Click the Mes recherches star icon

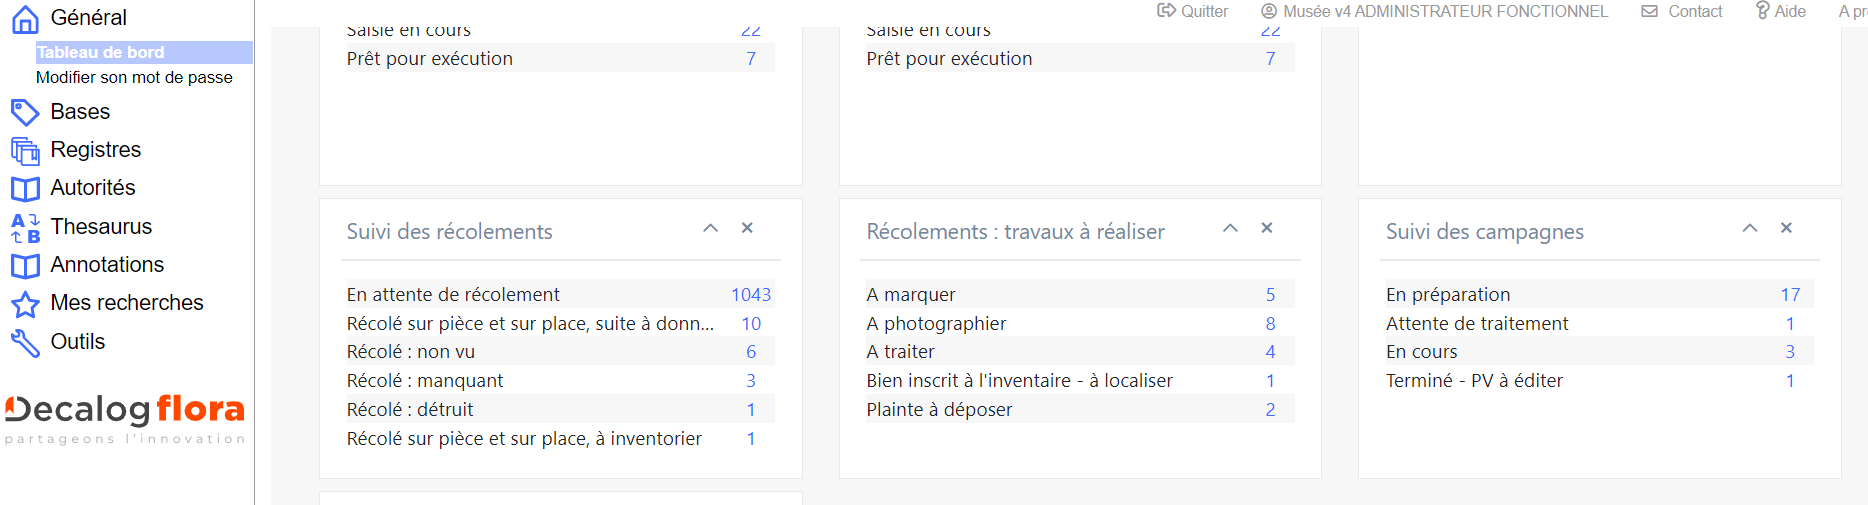(25, 303)
